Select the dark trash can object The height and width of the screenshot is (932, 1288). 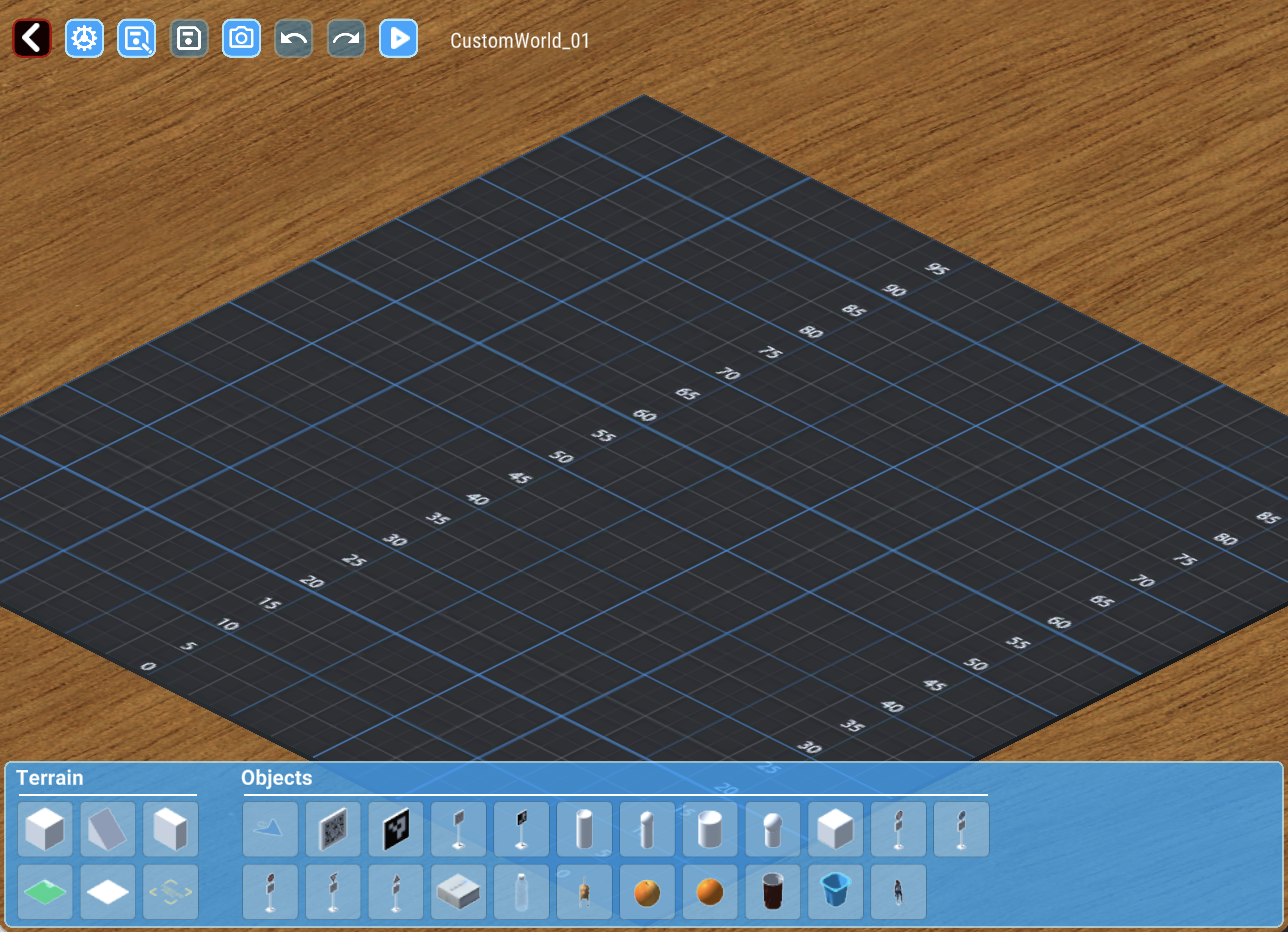773,891
